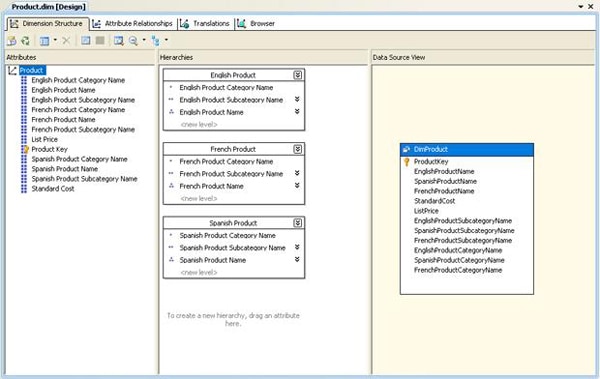Select Spanish Product Category Name hierarchy level
The width and height of the screenshot is (600, 379).
[228, 235]
